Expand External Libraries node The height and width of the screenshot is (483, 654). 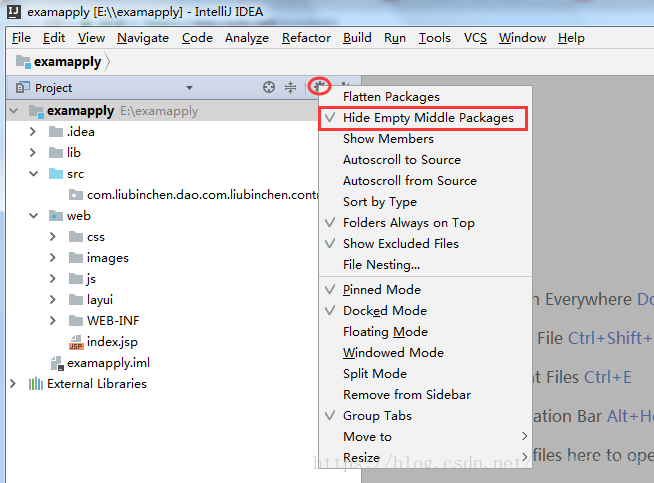(x=13, y=384)
